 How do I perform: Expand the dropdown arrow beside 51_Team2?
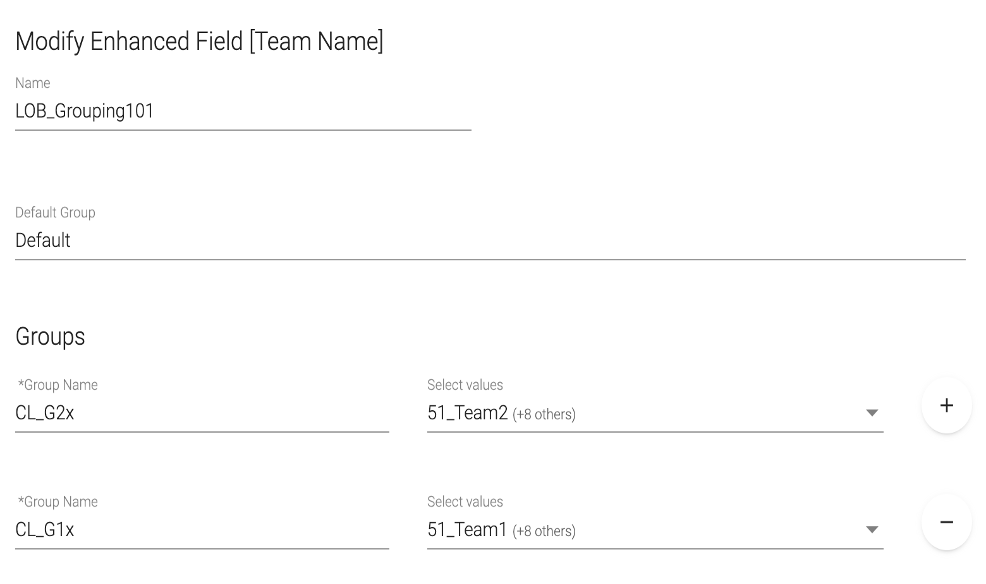(871, 413)
